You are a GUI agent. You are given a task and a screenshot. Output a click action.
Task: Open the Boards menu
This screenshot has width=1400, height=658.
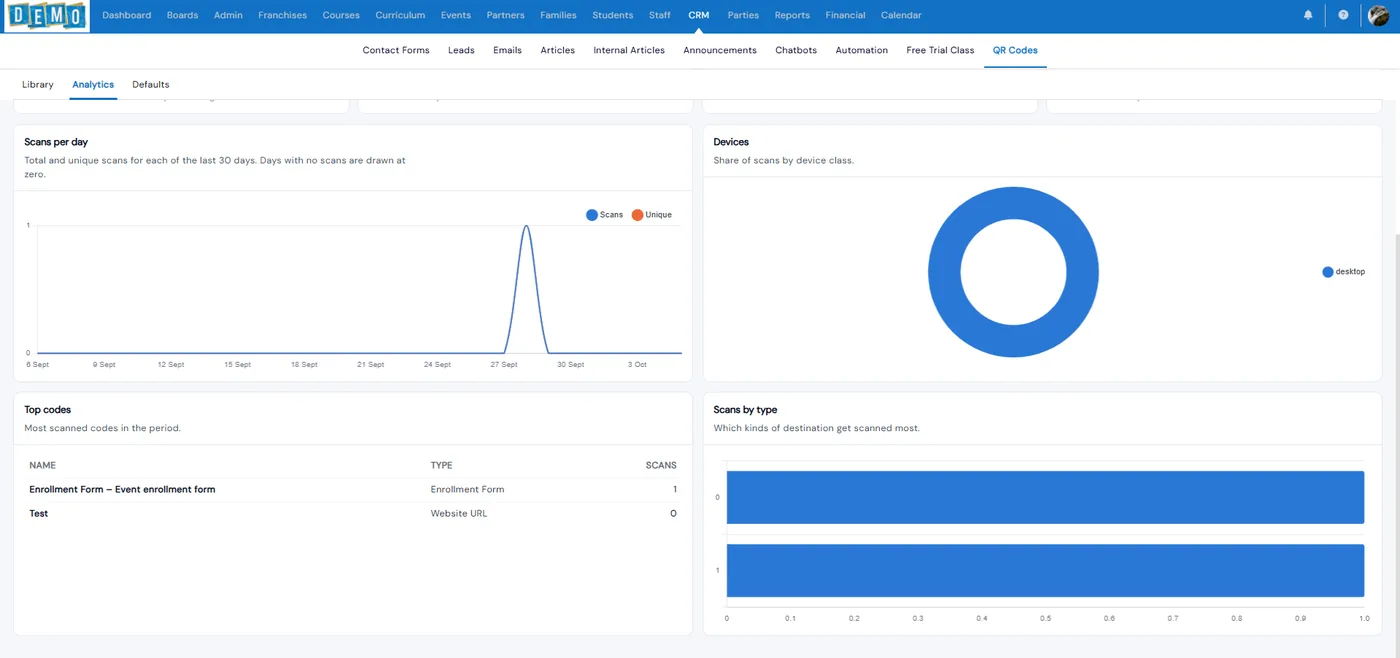182,15
